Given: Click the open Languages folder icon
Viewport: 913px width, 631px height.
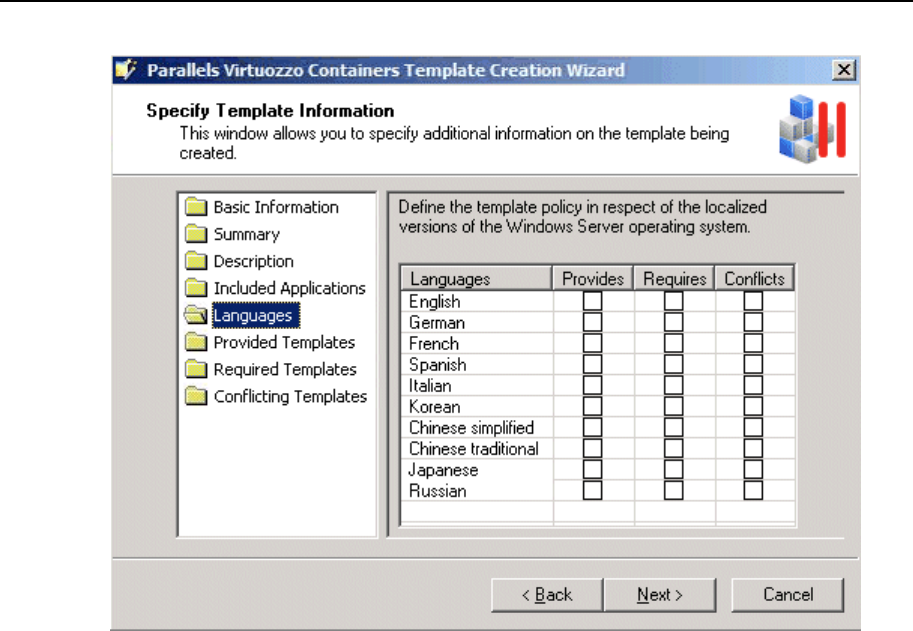Looking at the screenshot, I should pyautogui.click(x=196, y=315).
